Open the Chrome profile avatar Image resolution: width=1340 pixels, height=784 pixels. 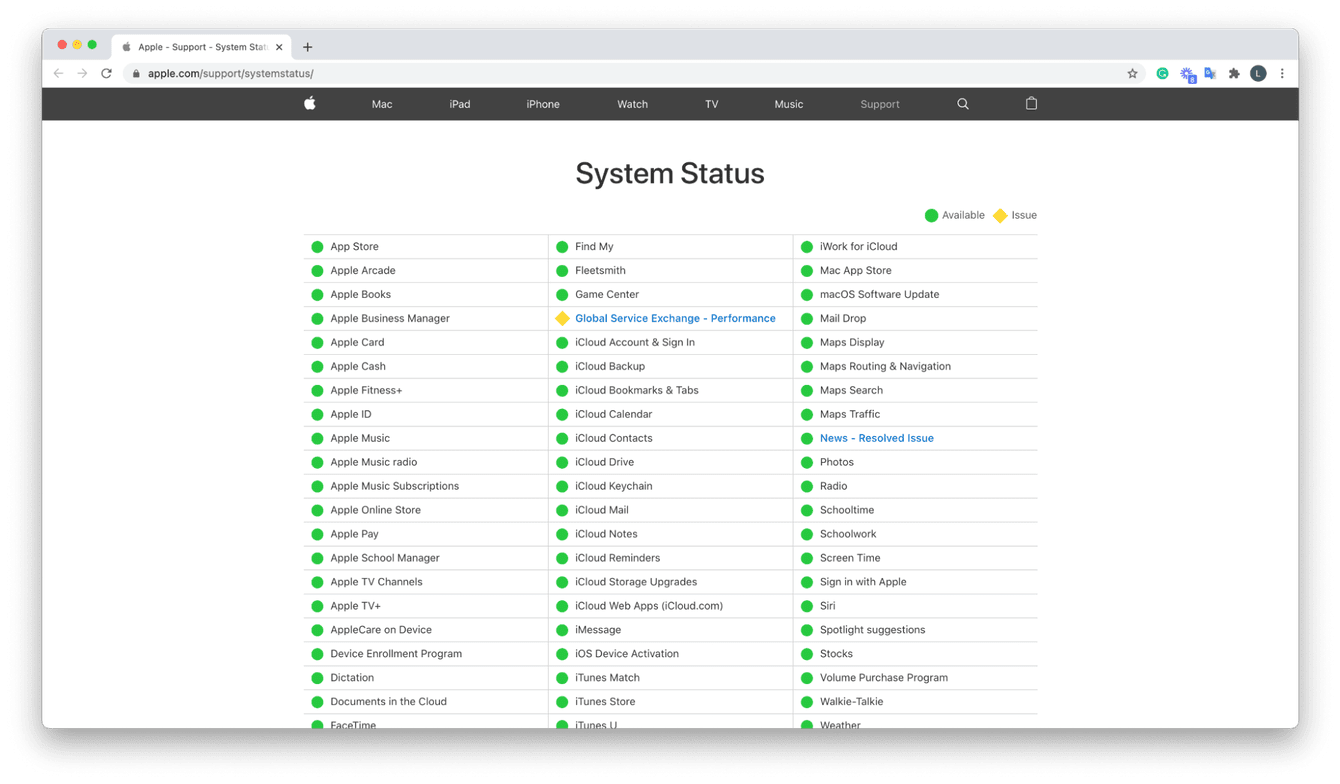1258,73
